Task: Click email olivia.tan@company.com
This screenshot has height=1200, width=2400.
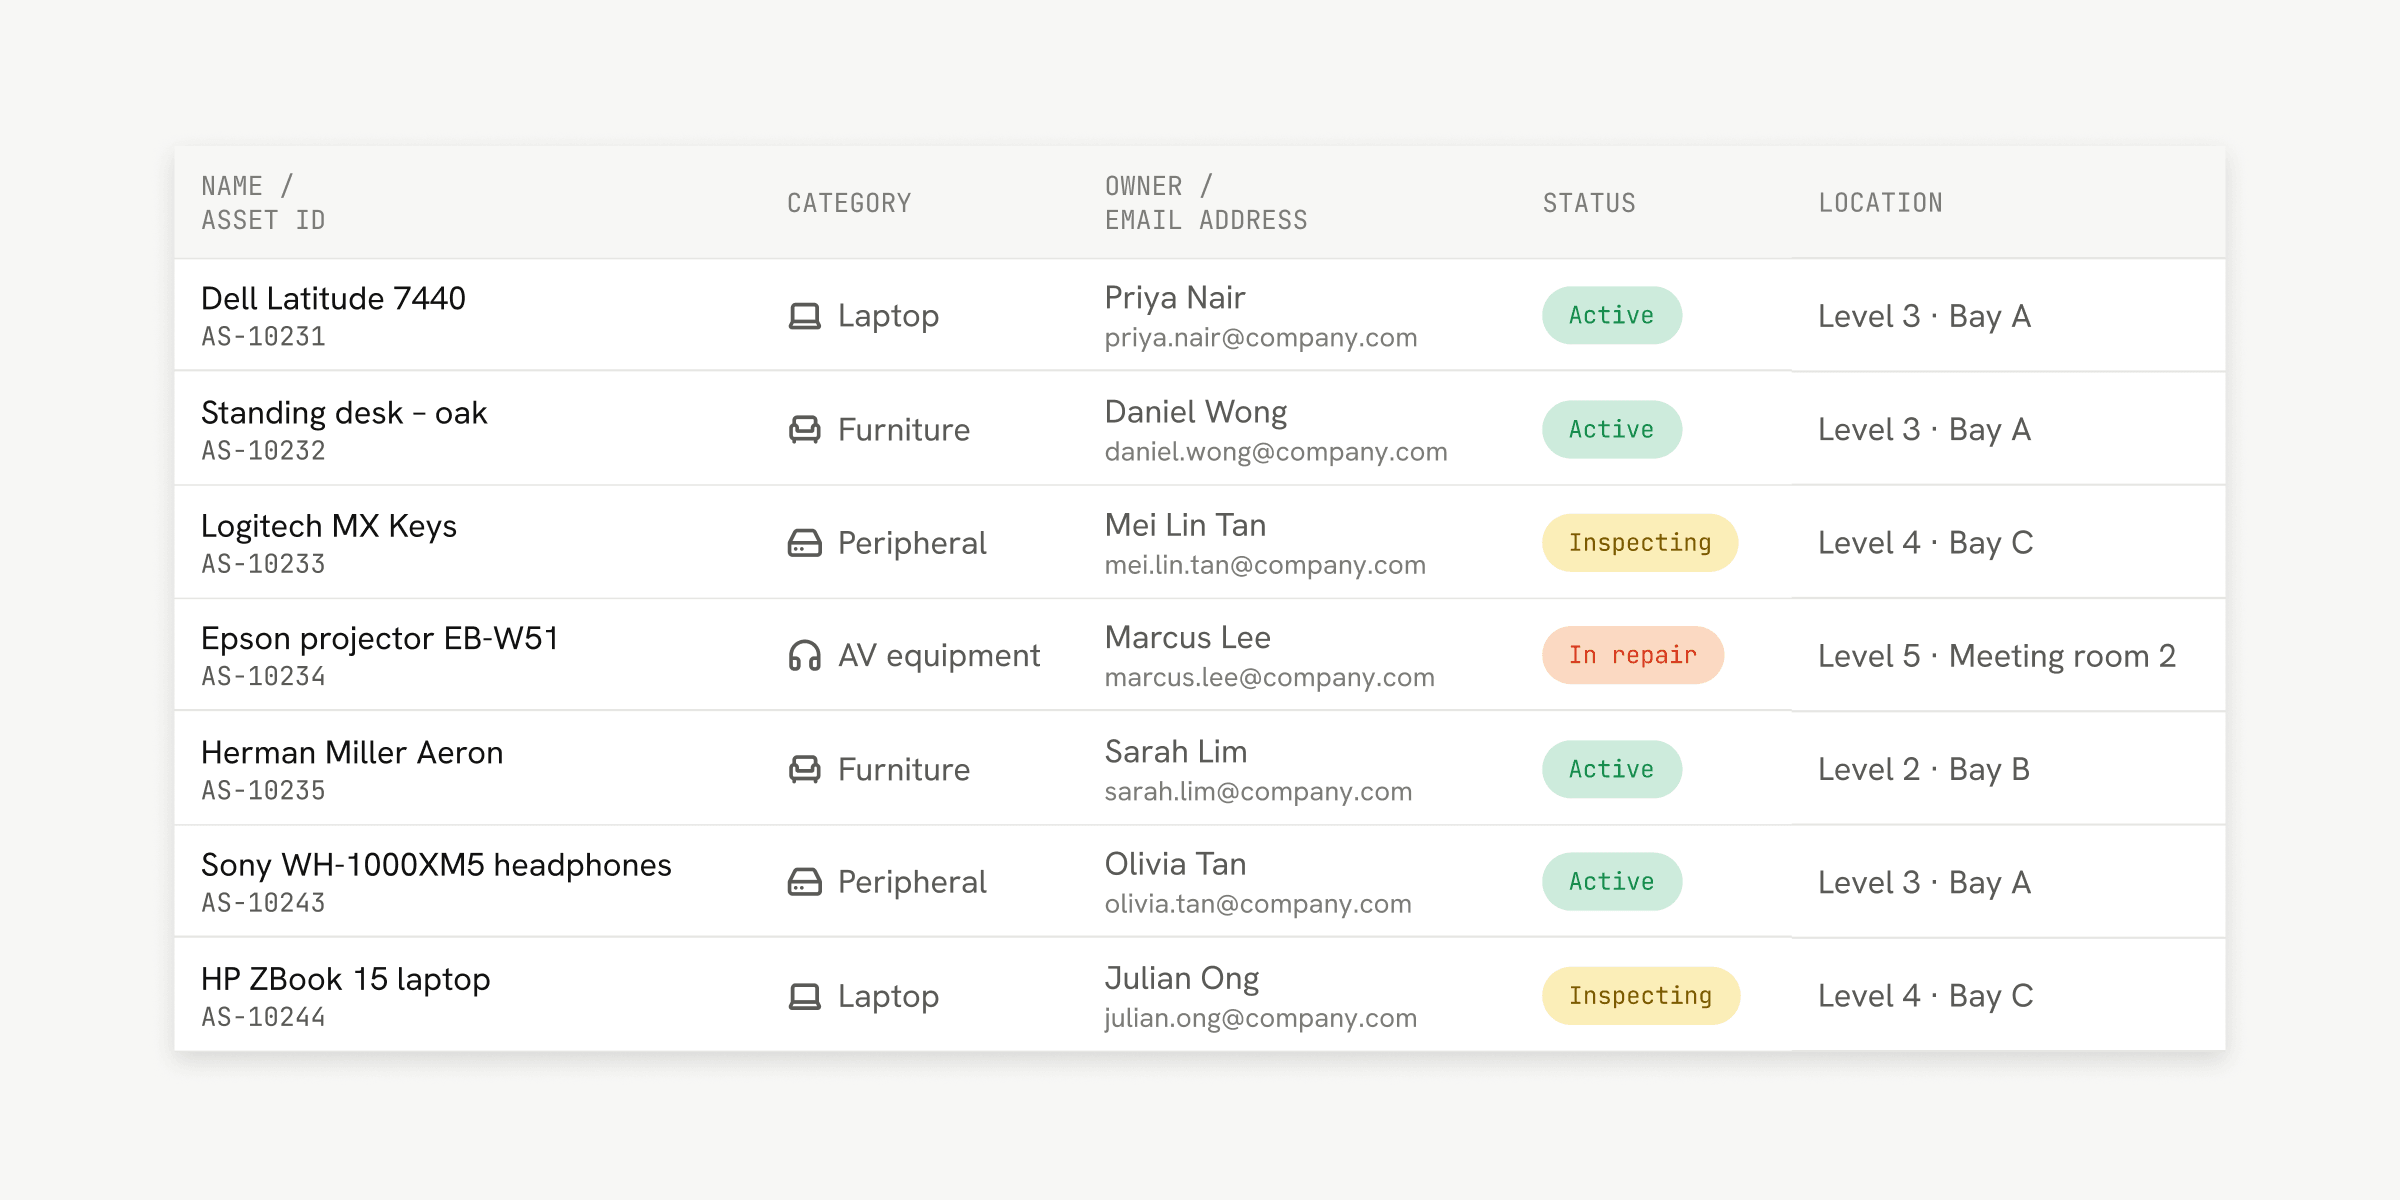Action: coord(1258,904)
